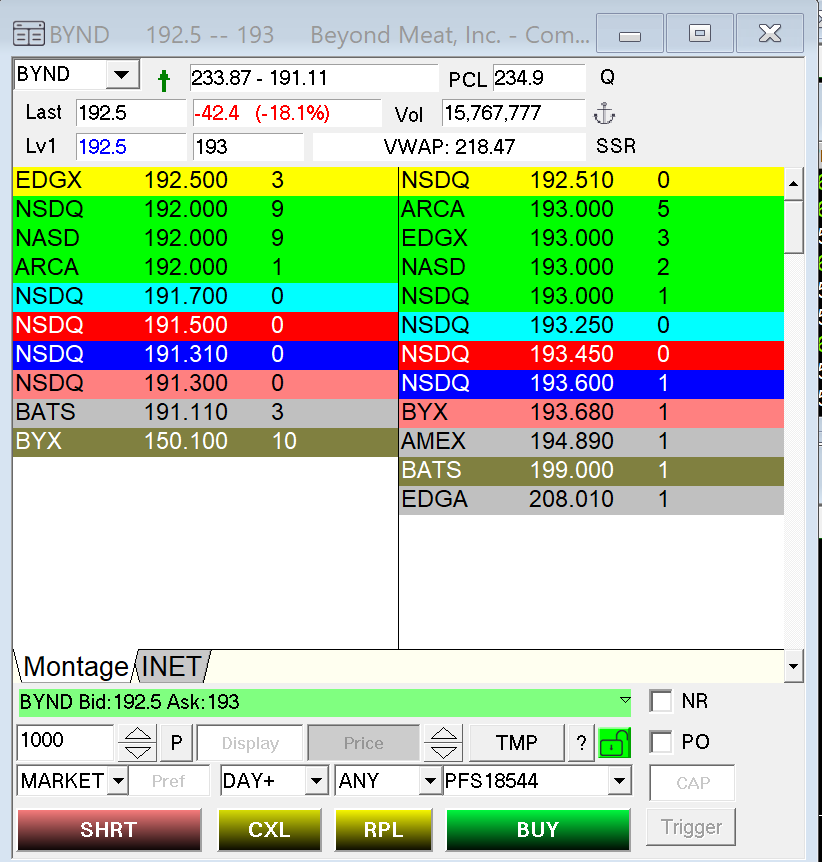
Task: Expand the BYND Bid/Ask green dropdown
Action: point(625,700)
